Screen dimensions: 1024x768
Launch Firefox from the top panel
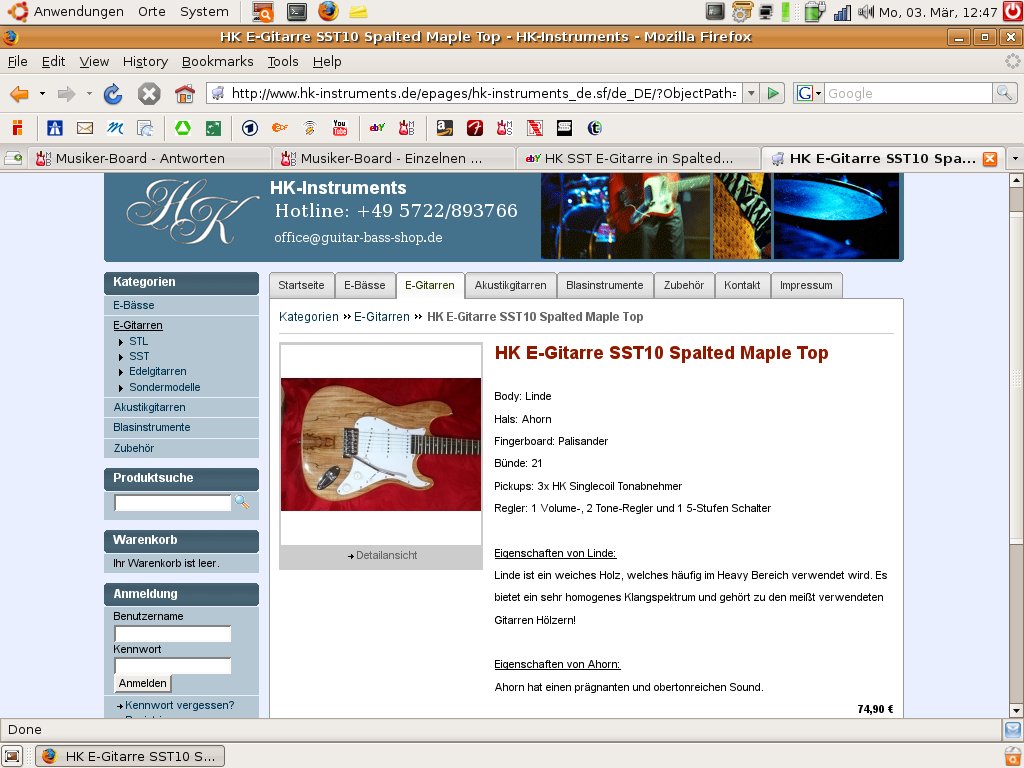tap(328, 11)
